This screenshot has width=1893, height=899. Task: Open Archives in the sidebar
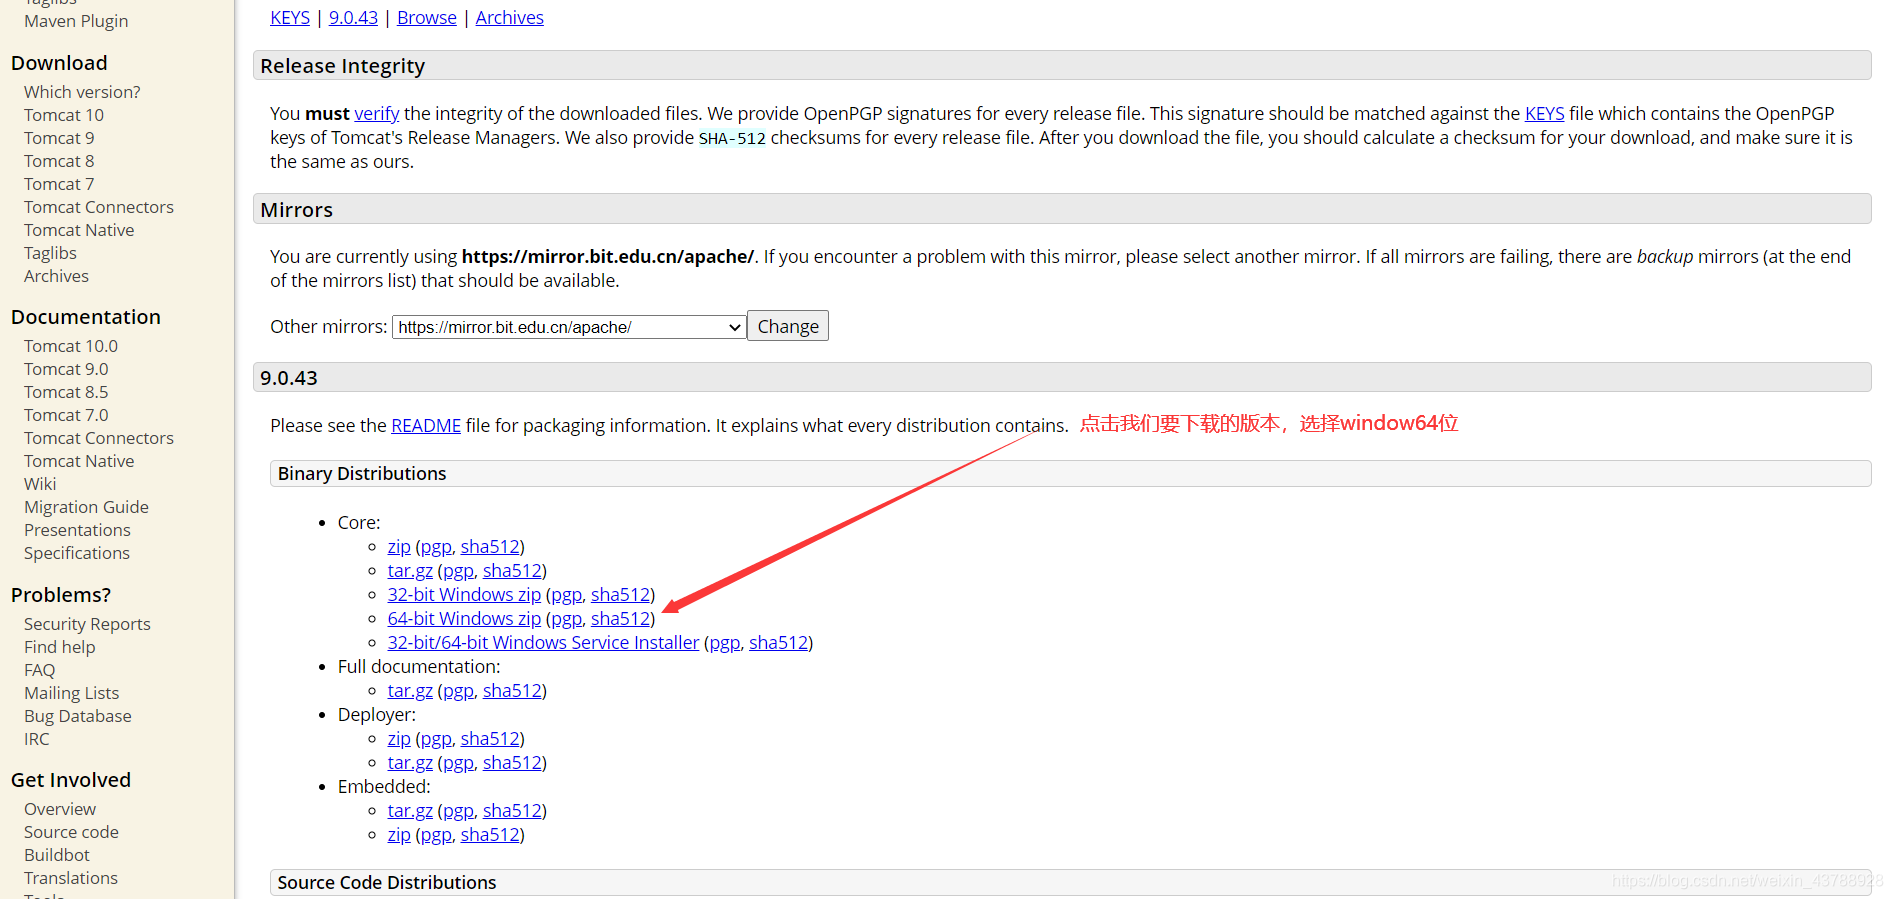point(56,276)
